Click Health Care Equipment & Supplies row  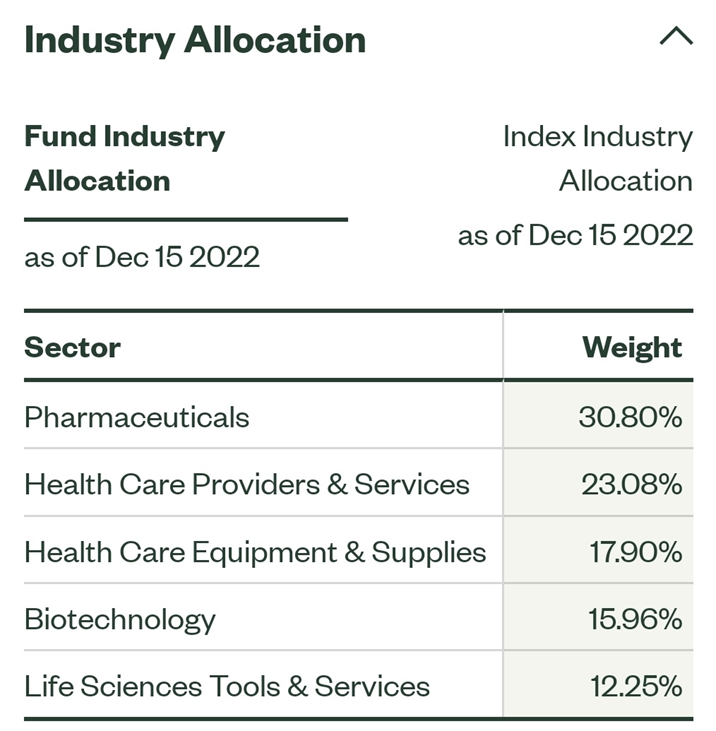click(358, 552)
